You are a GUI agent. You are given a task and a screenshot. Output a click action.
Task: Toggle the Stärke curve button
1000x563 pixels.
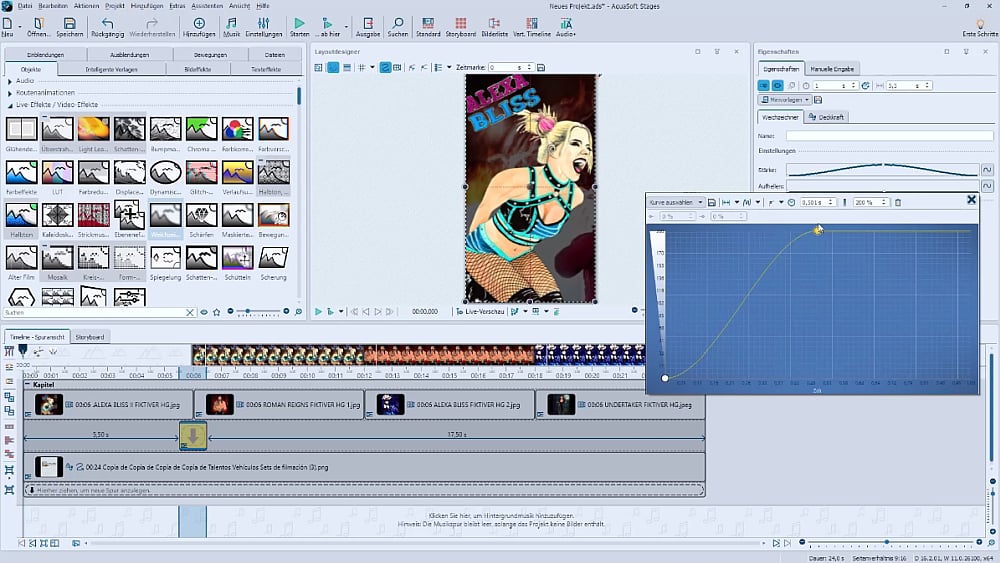(x=986, y=170)
